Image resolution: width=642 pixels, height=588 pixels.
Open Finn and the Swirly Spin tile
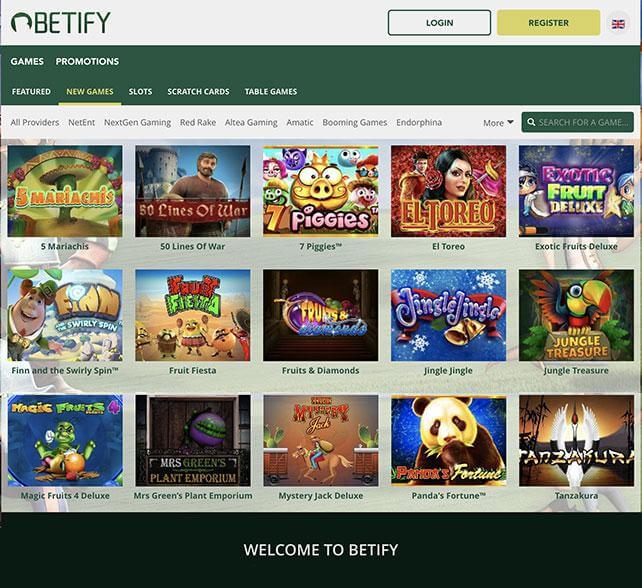65,315
